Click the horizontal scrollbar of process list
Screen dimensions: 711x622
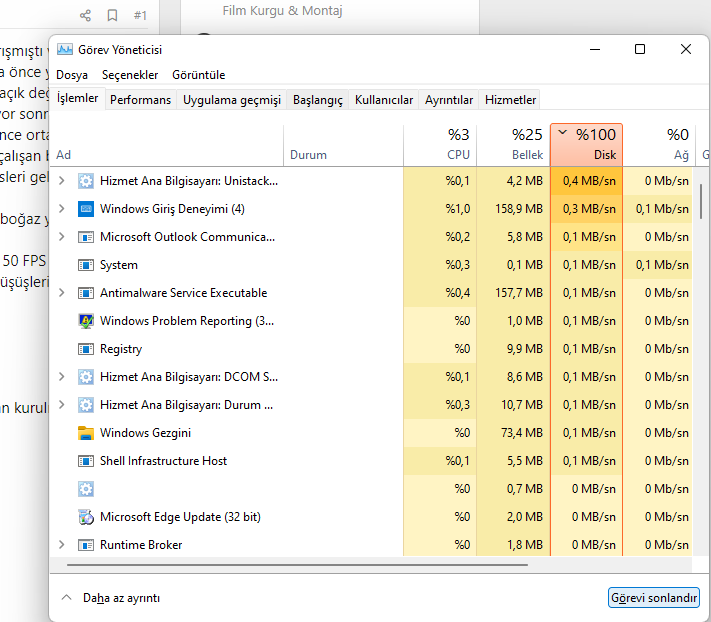coord(297,565)
